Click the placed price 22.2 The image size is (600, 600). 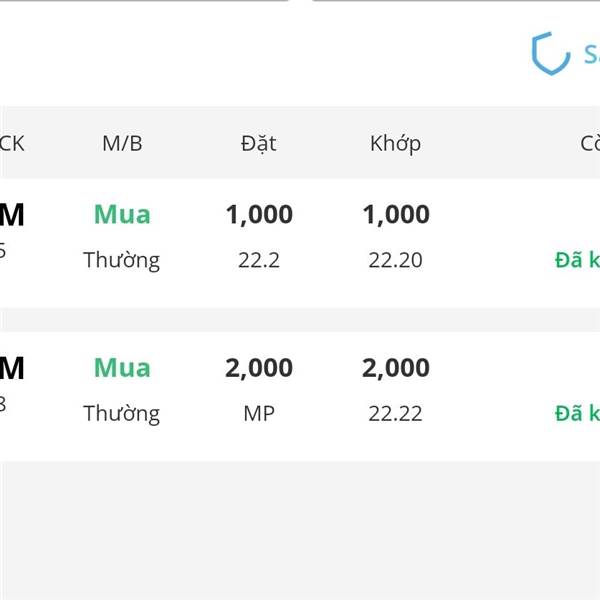coord(259,261)
